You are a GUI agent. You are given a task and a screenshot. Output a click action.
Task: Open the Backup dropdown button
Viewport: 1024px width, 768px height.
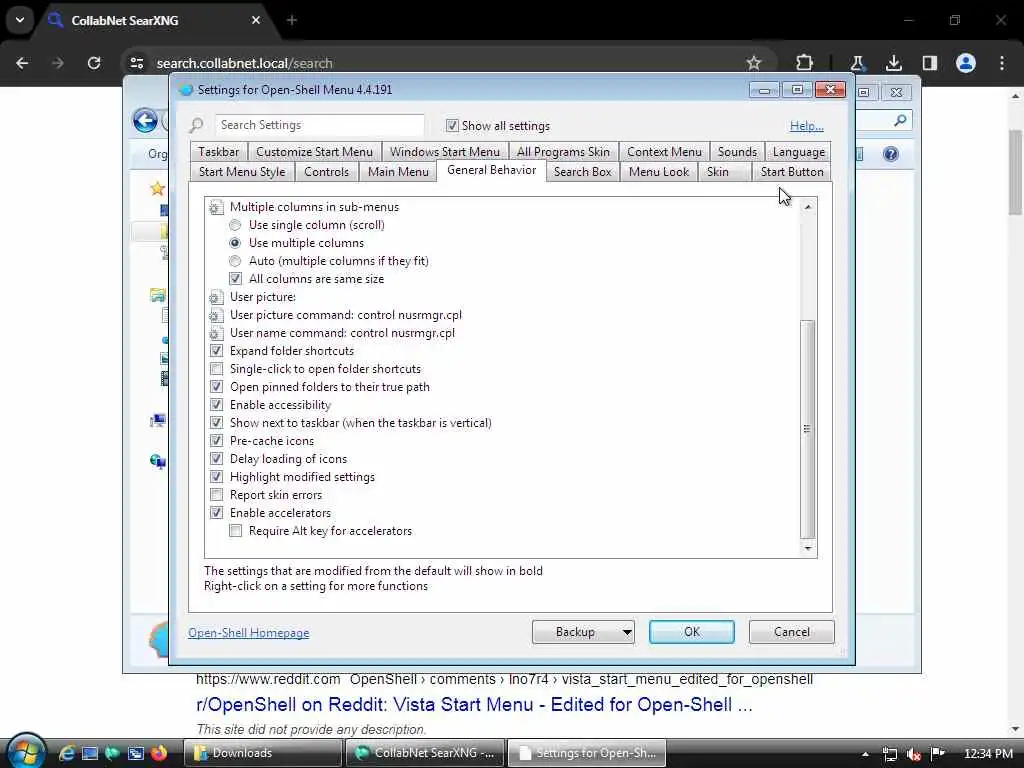[583, 632]
